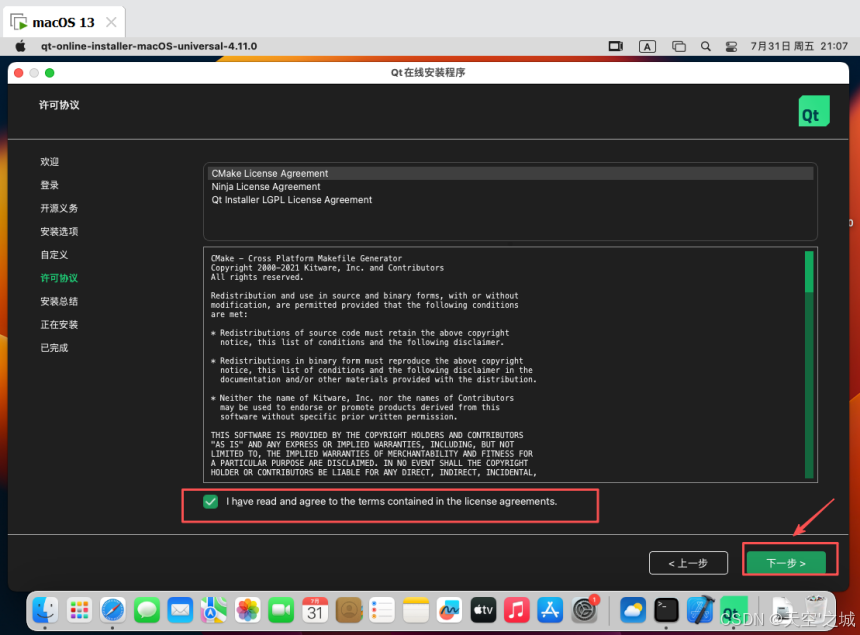Open System Settings with notification badge
Screen dimensions: 860x635
(585, 610)
